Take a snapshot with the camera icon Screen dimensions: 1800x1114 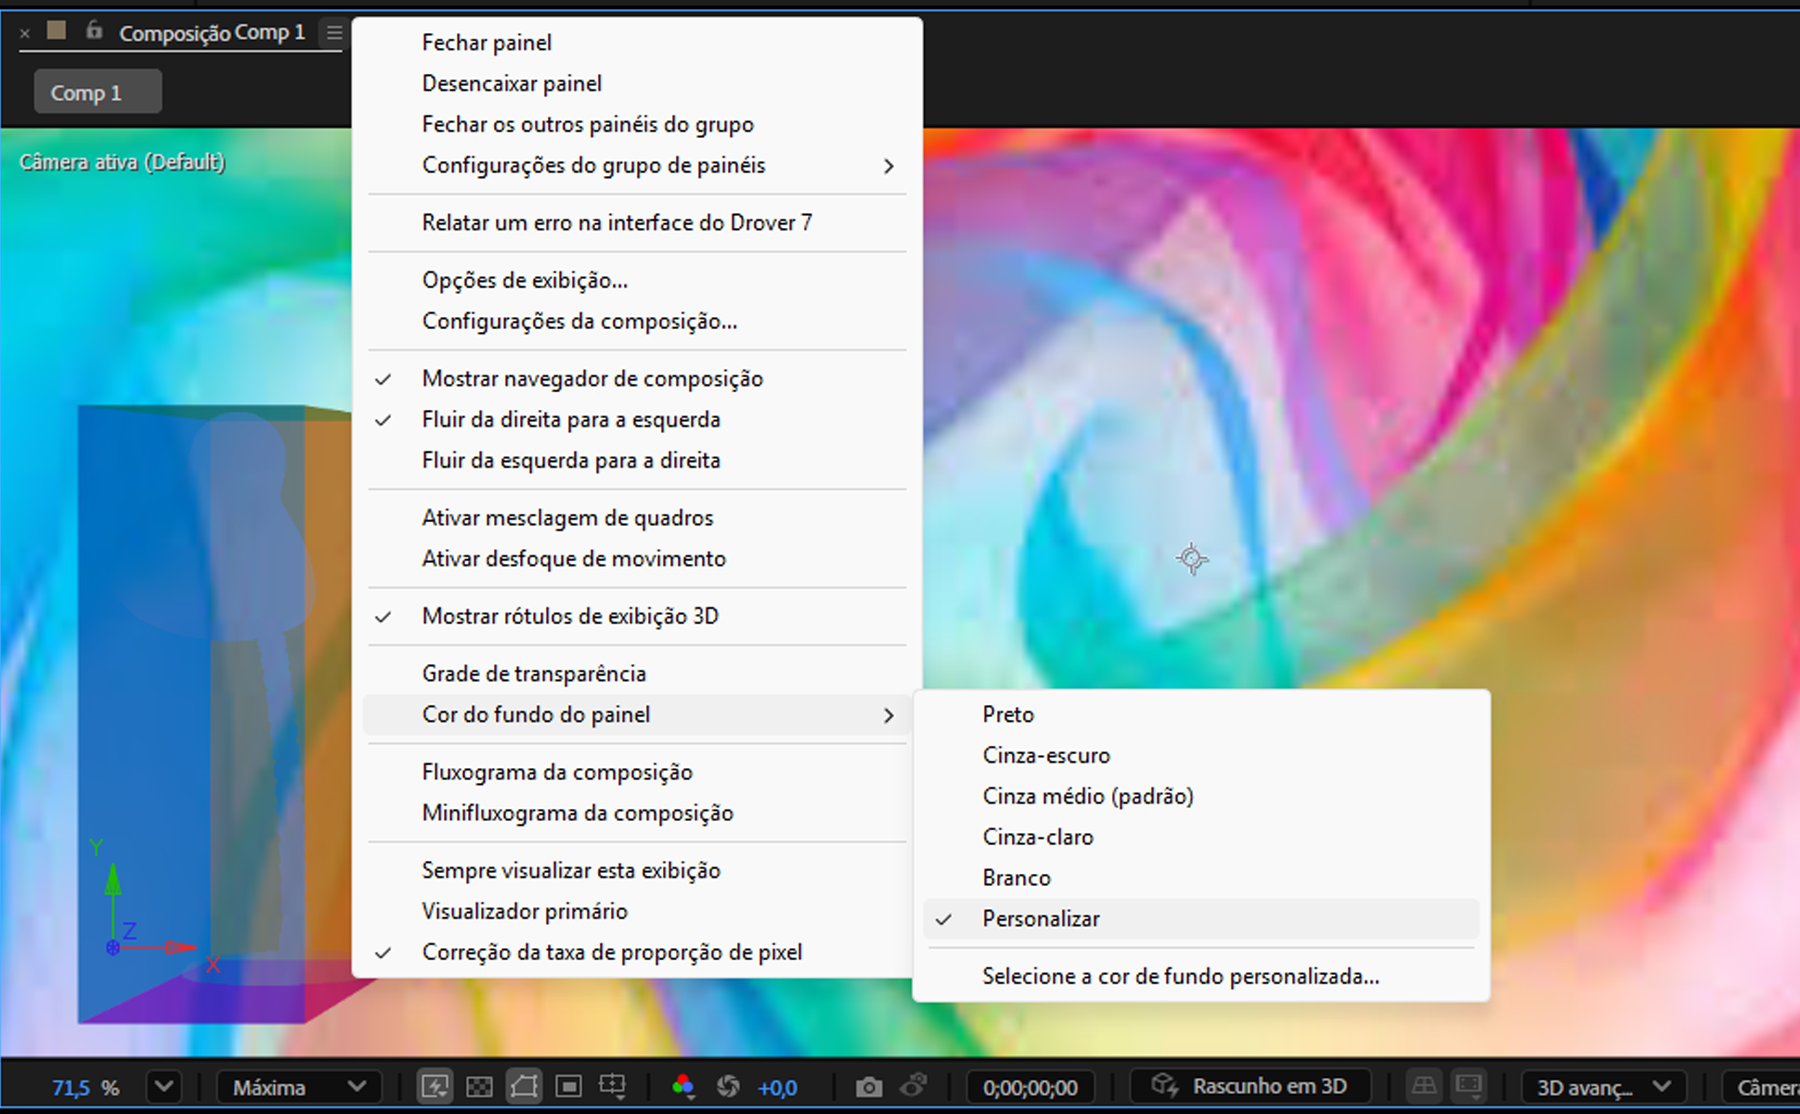point(868,1087)
